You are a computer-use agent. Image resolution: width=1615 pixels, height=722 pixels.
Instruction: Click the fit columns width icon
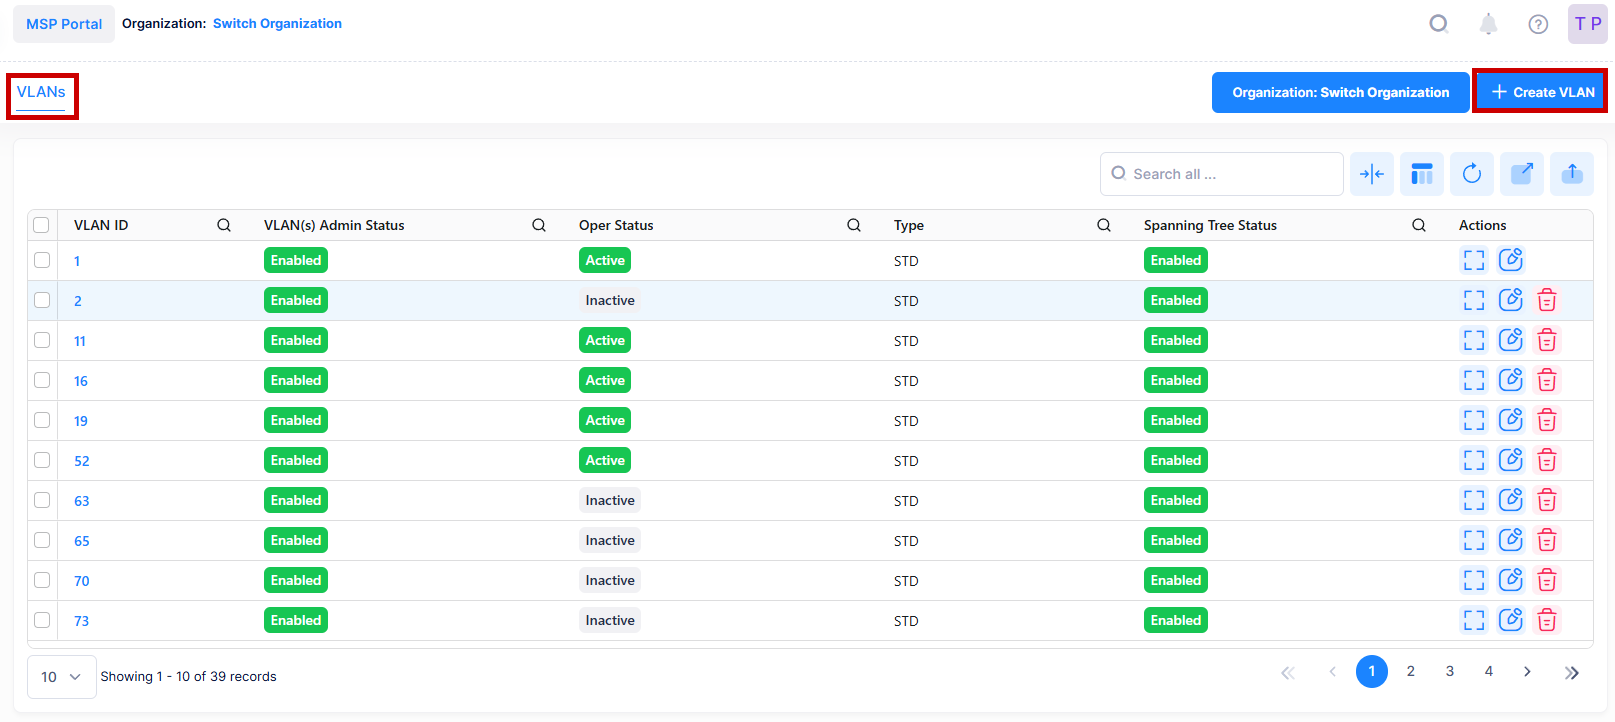(x=1371, y=174)
